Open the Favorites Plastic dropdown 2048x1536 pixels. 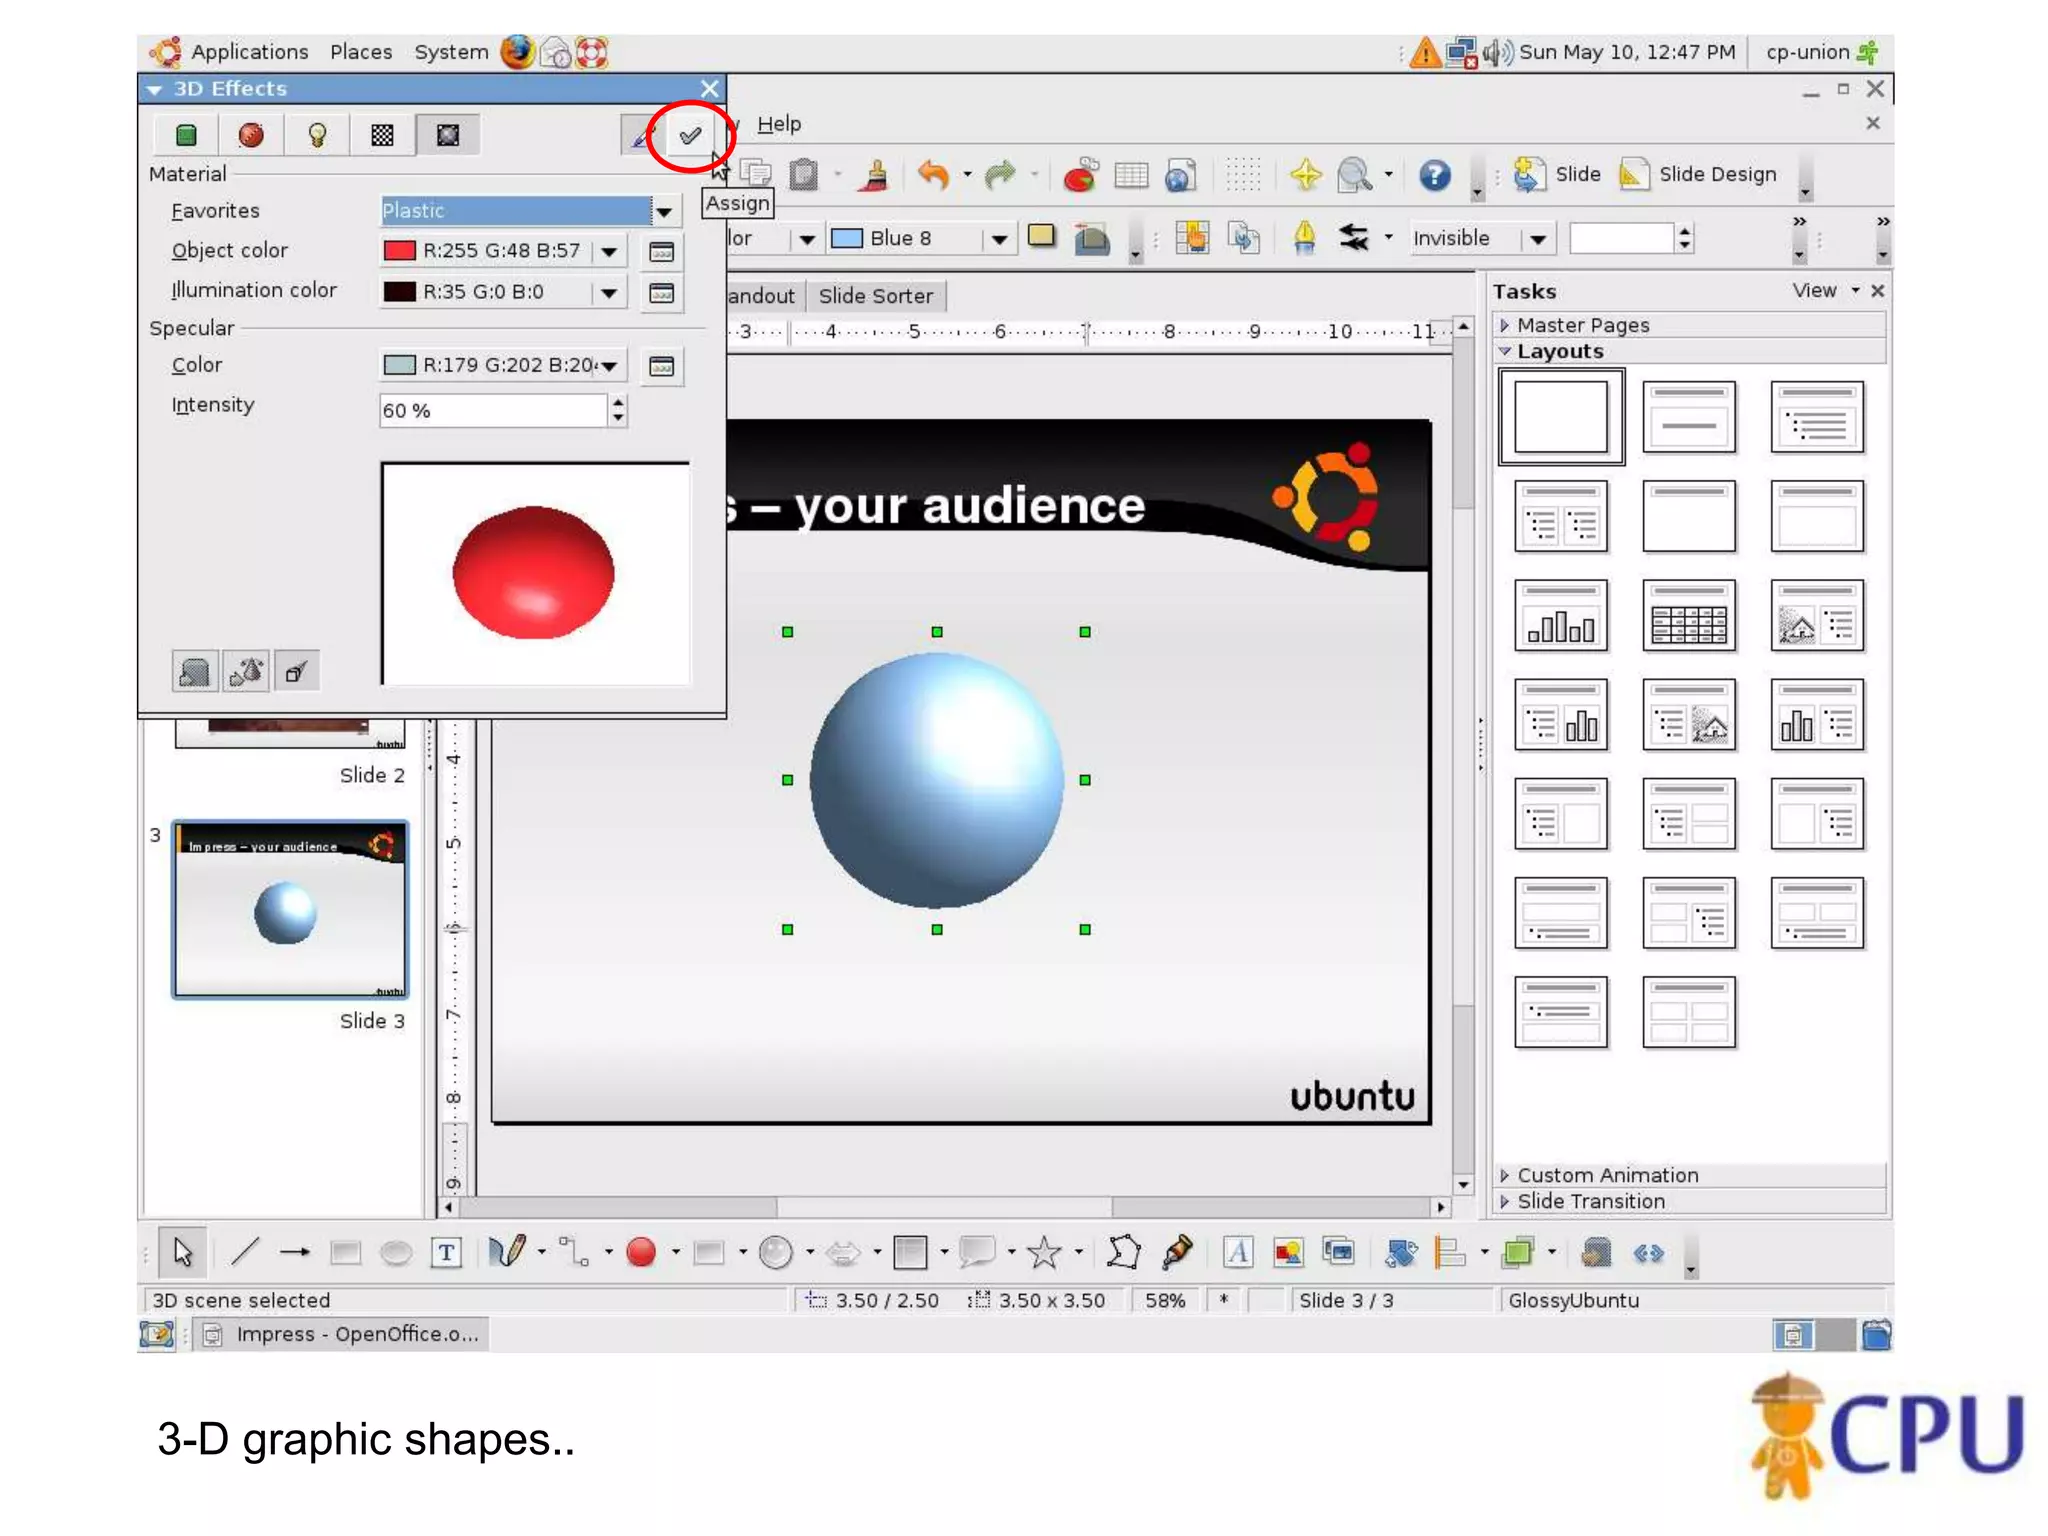click(x=663, y=211)
